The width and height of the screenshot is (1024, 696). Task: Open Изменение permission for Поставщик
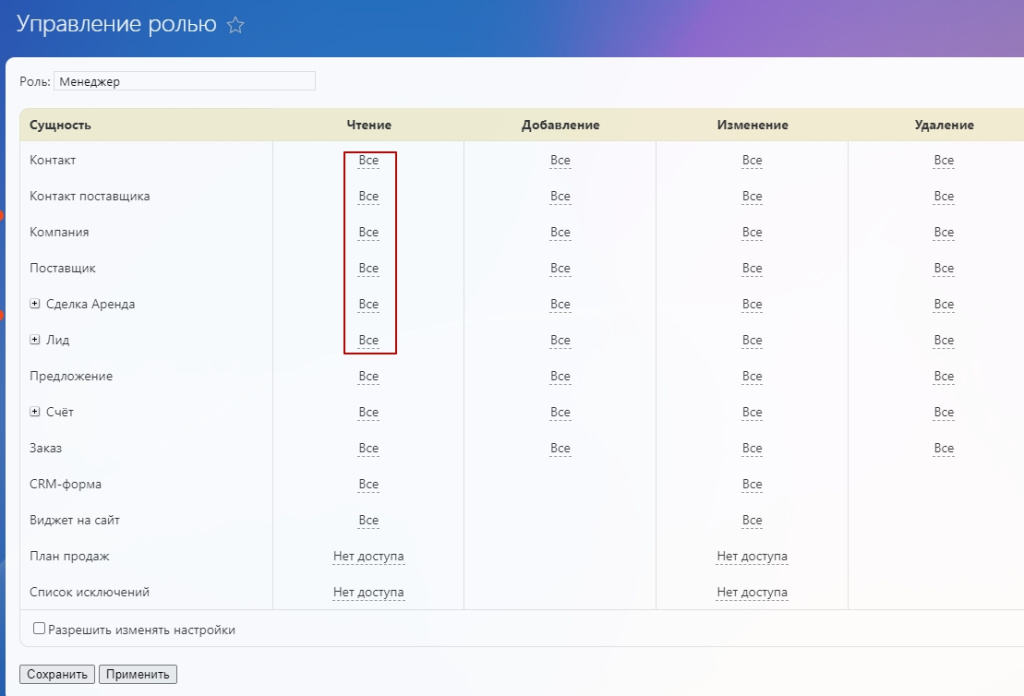752,268
